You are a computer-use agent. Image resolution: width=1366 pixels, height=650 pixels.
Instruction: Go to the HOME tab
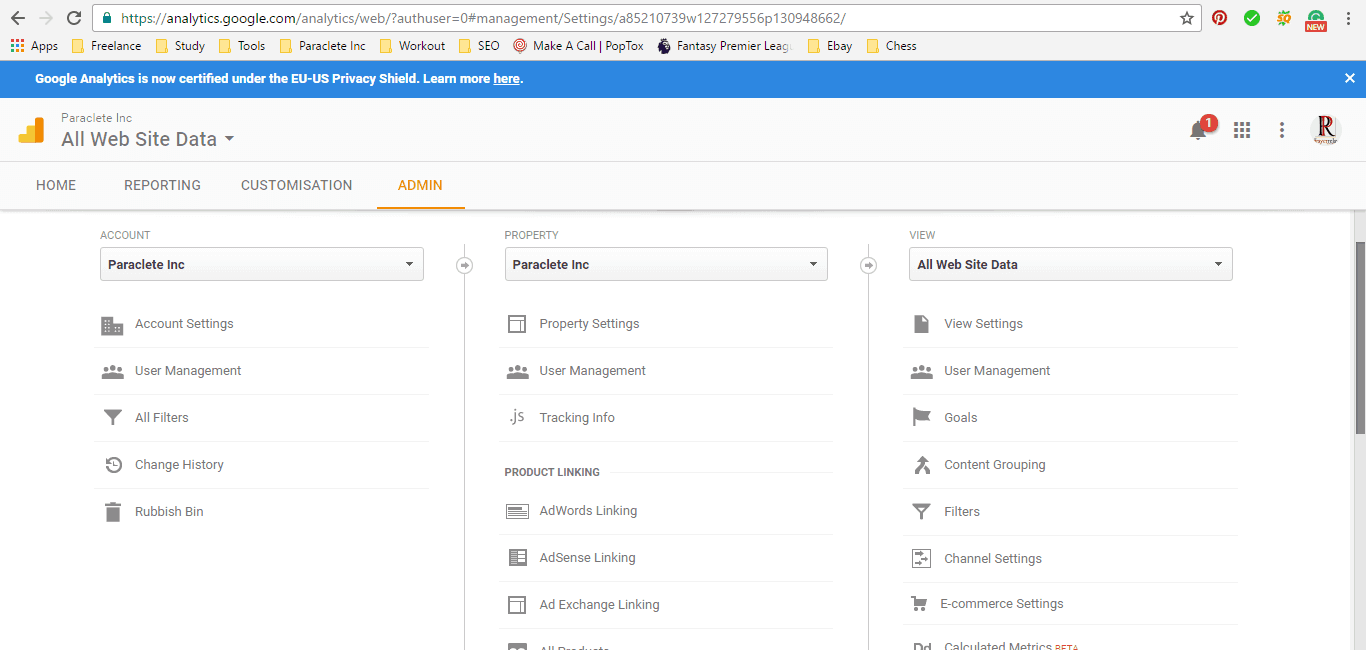(x=56, y=185)
